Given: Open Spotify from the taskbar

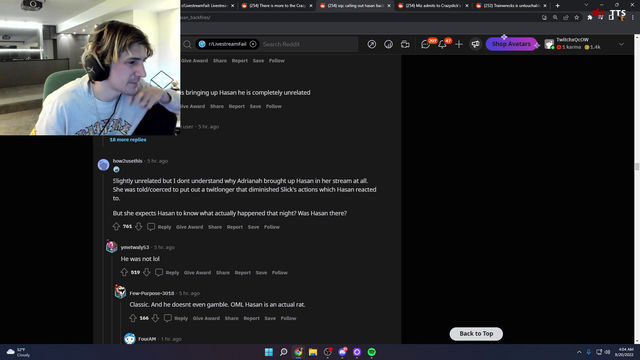Looking at the screenshot, I should (x=371, y=352).
